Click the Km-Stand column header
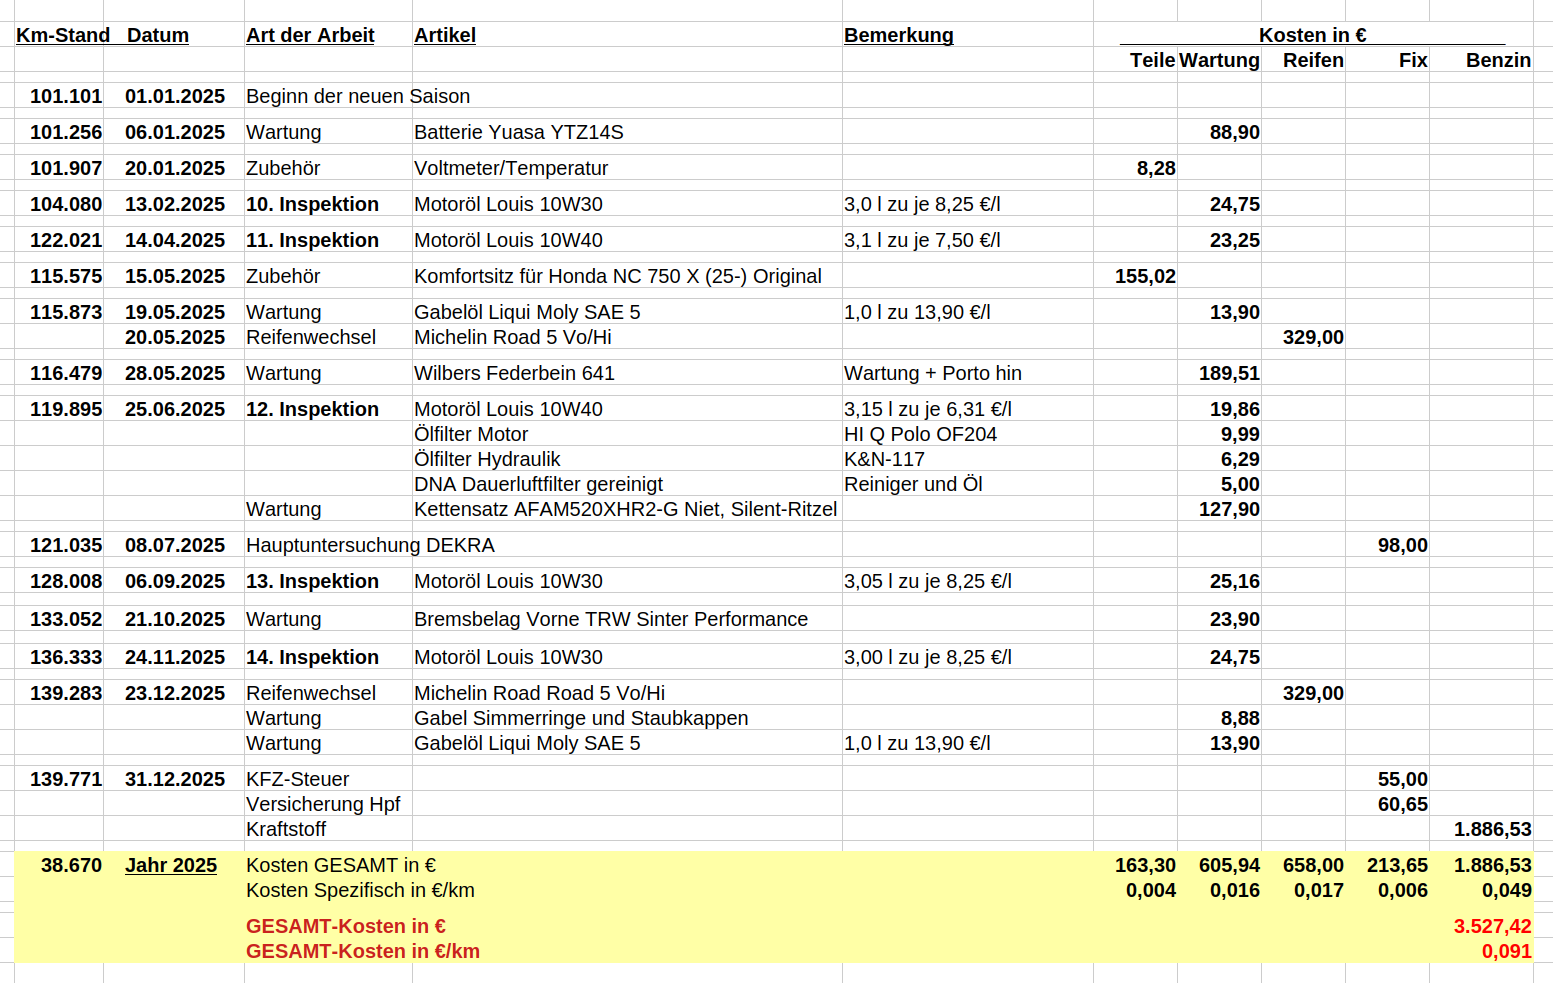 tap(62, 35)
